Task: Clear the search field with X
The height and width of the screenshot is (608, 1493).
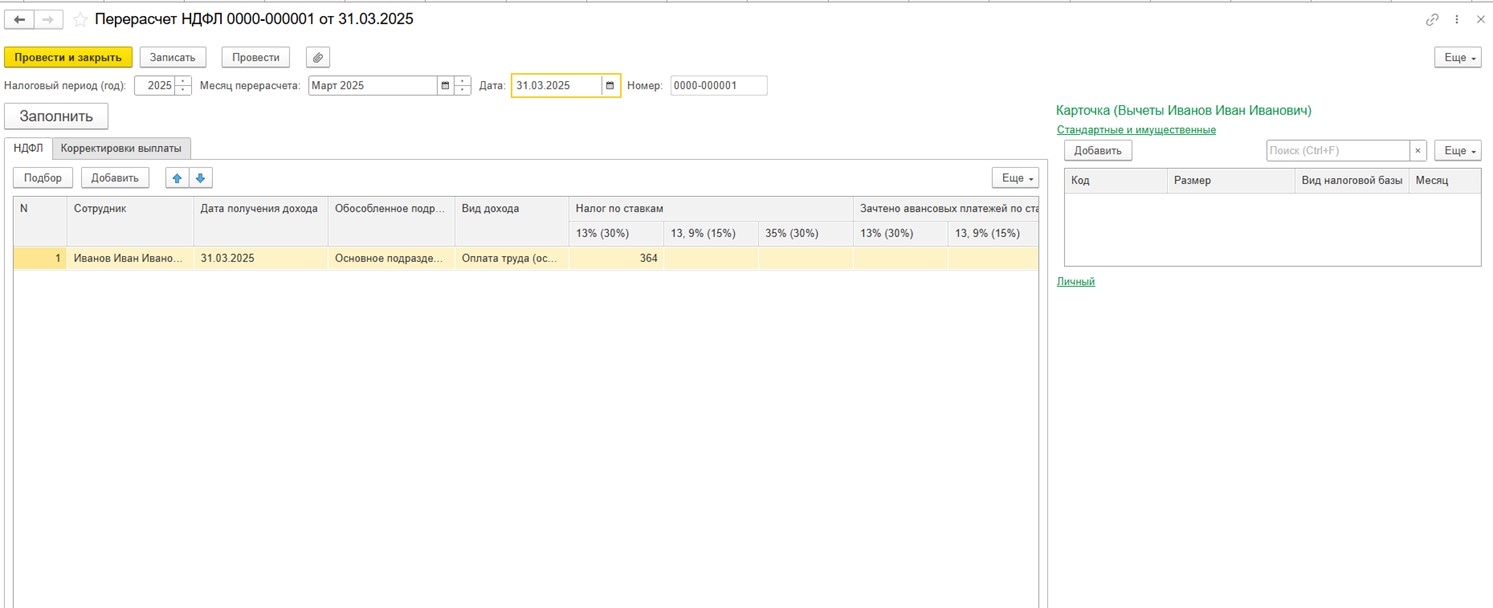Action: pos(1418,151)
